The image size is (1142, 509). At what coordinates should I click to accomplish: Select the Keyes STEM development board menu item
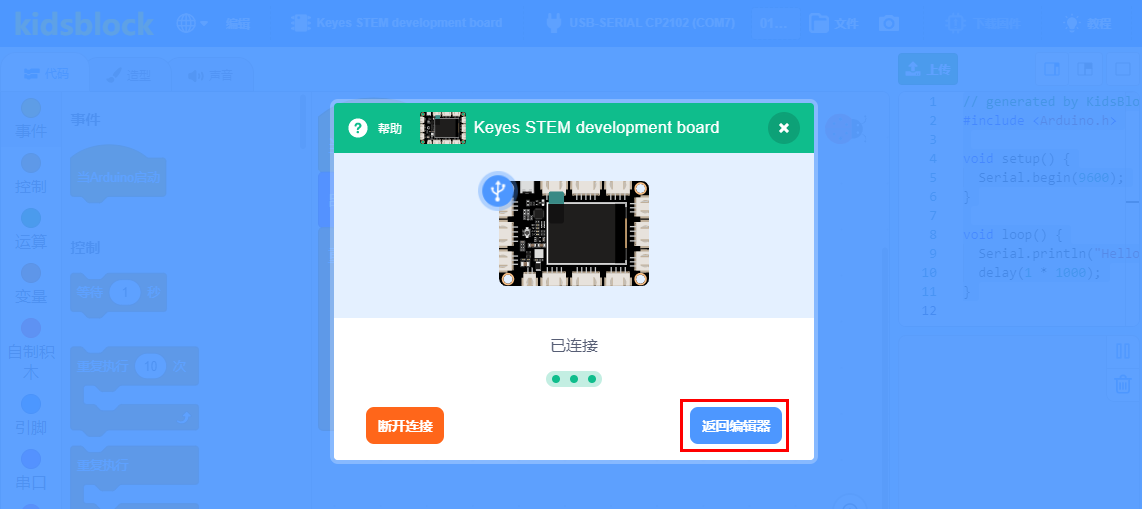(x=397, y=23)
